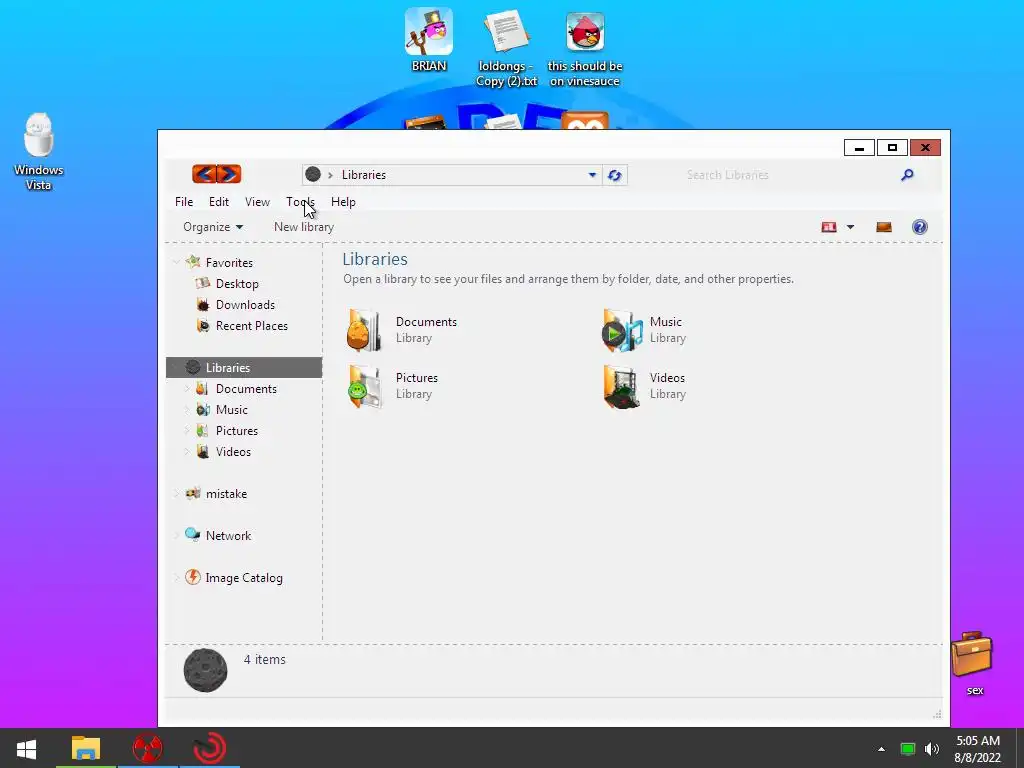Select Documents in the sidebar tree
1024x768 pixels.
pos(246,389)
